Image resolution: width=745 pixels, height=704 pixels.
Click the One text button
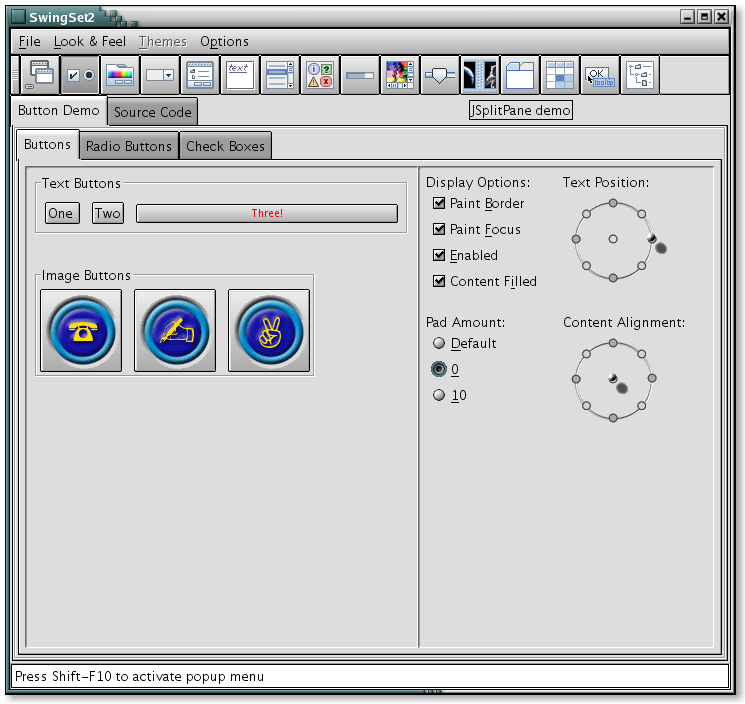[61, 213]
